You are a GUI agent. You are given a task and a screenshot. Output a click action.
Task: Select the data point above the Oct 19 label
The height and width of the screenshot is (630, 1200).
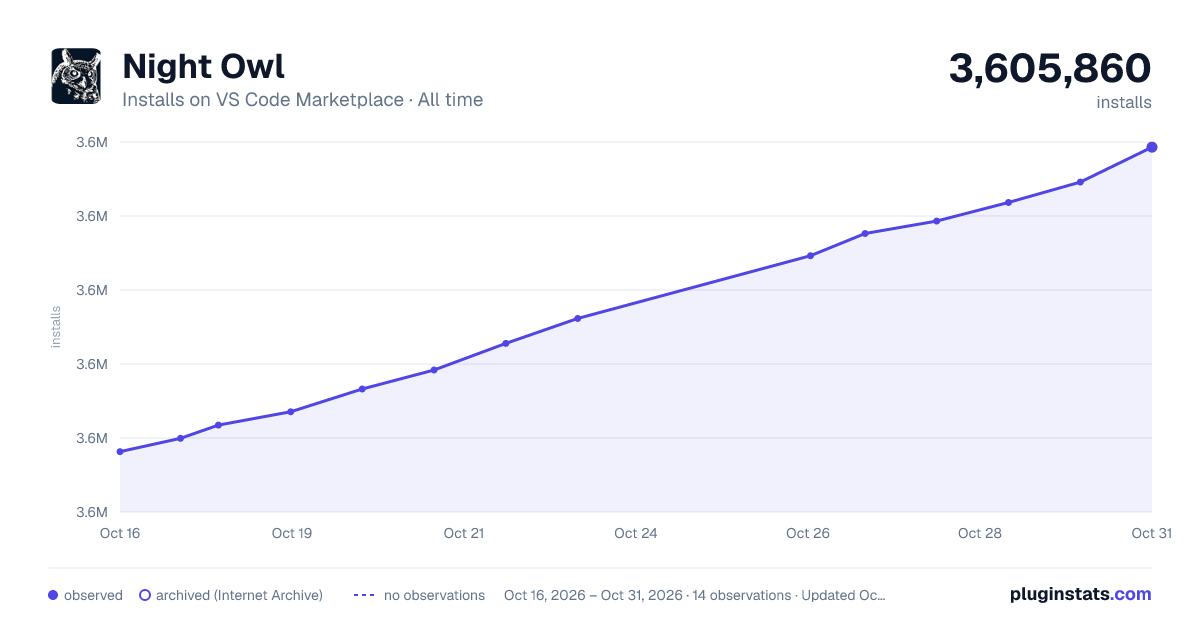point(291,412)
